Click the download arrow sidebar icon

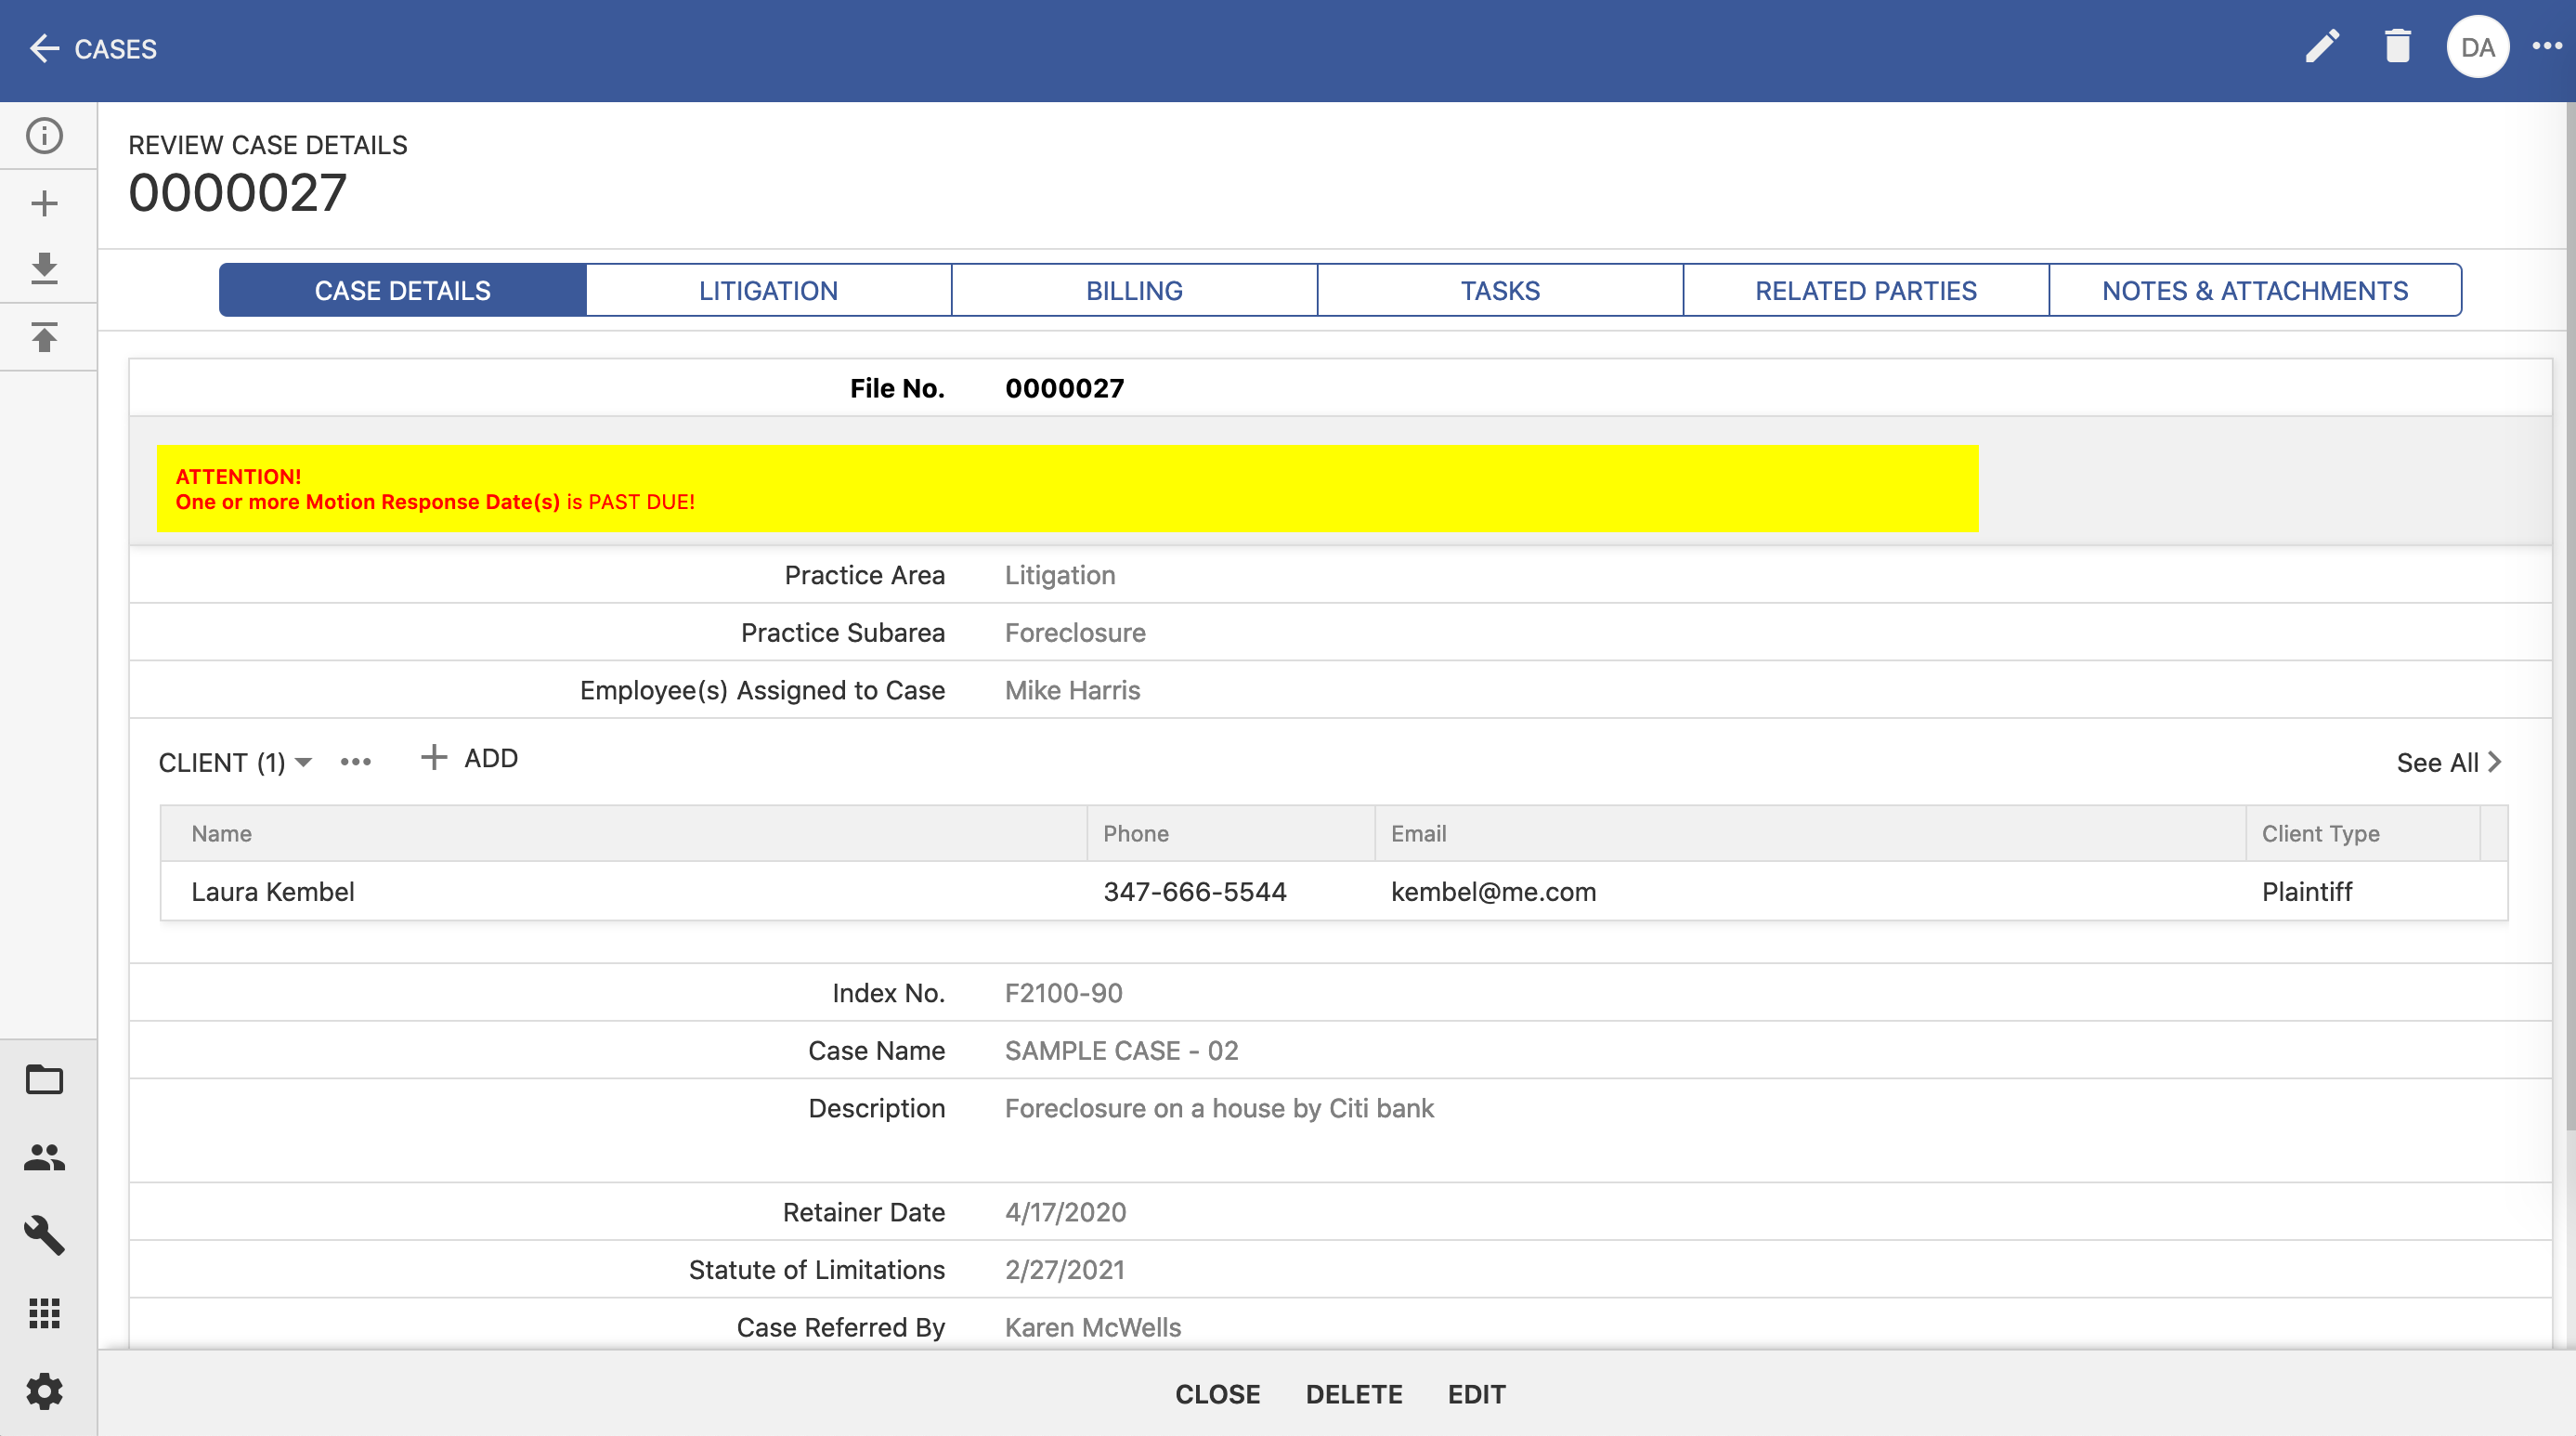(44, 269)
